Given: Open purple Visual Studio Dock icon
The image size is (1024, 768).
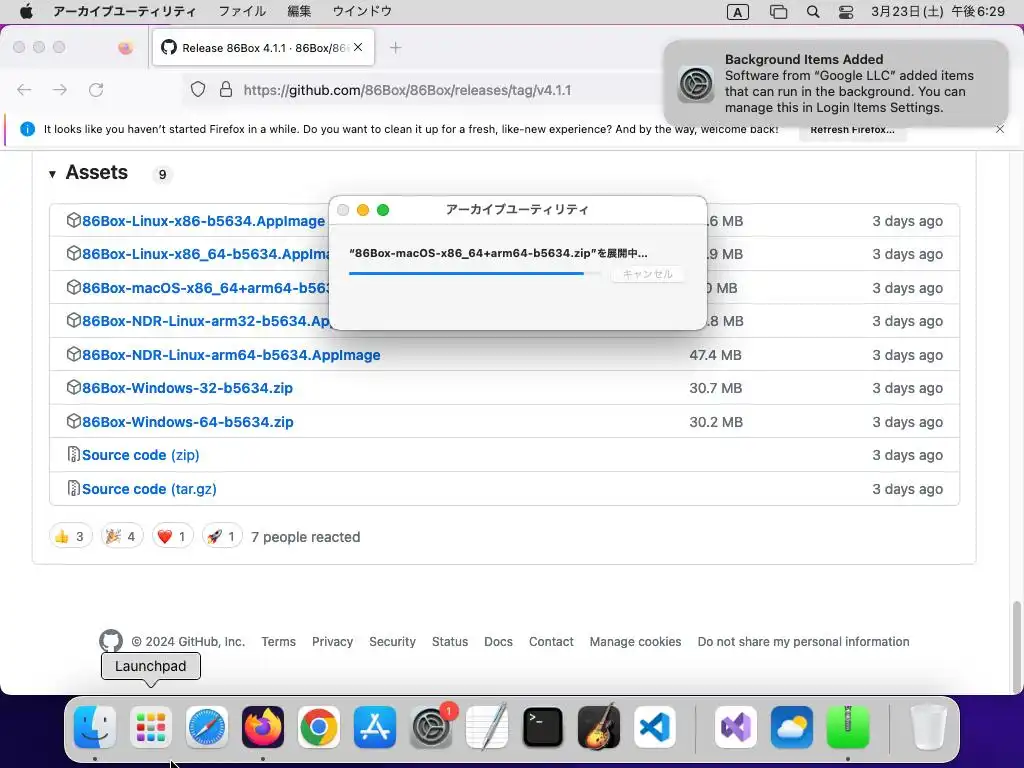Looking at the screenshot, I should coord(736,727).
